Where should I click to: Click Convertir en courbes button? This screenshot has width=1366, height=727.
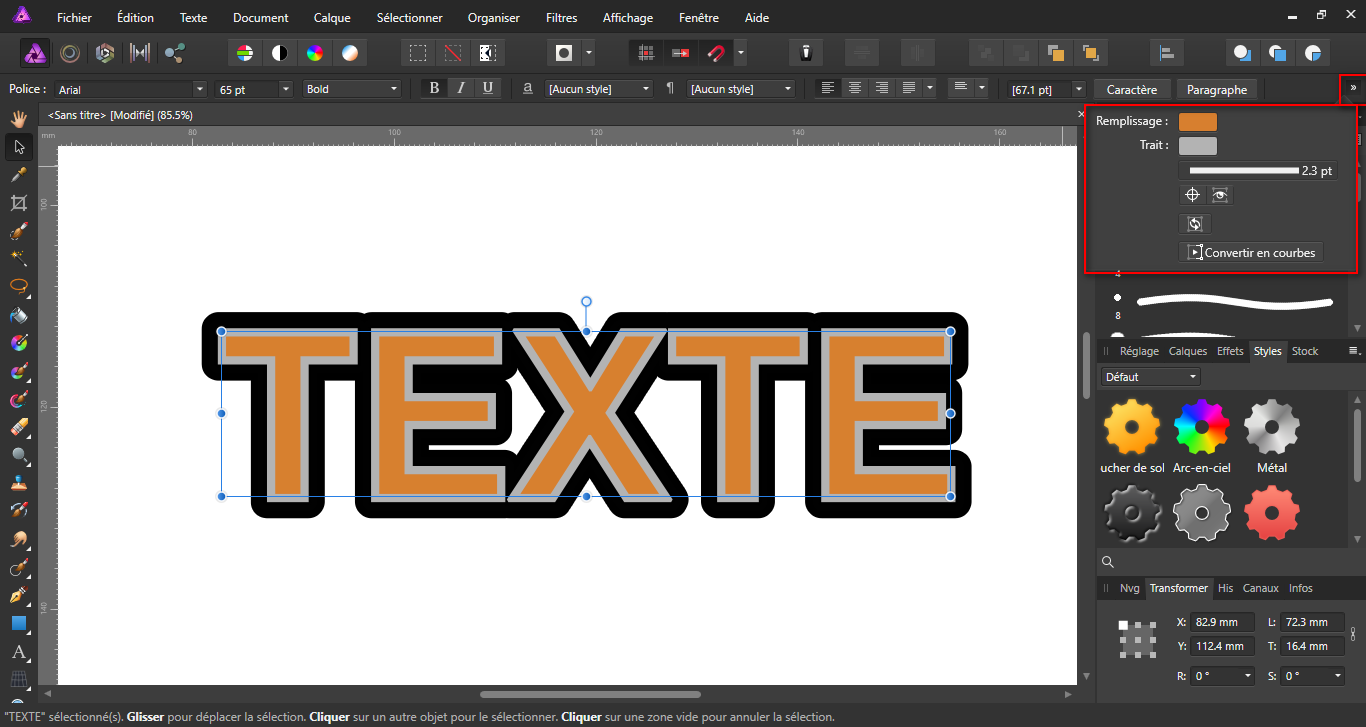(x=1251, y=252)
